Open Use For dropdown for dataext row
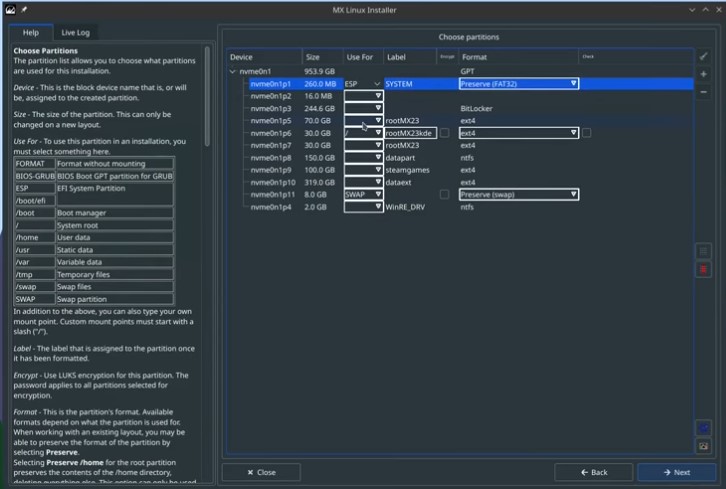 point(363,182)
